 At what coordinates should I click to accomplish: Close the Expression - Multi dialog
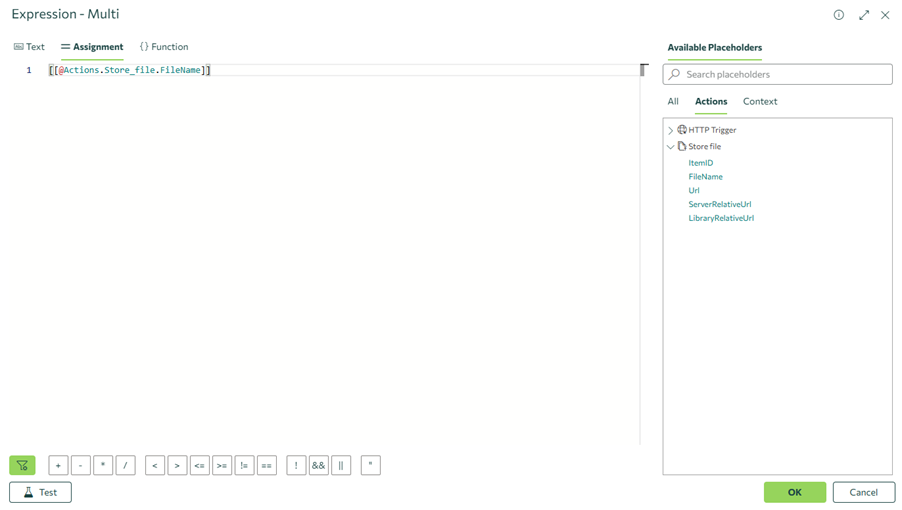click(885, 16)
